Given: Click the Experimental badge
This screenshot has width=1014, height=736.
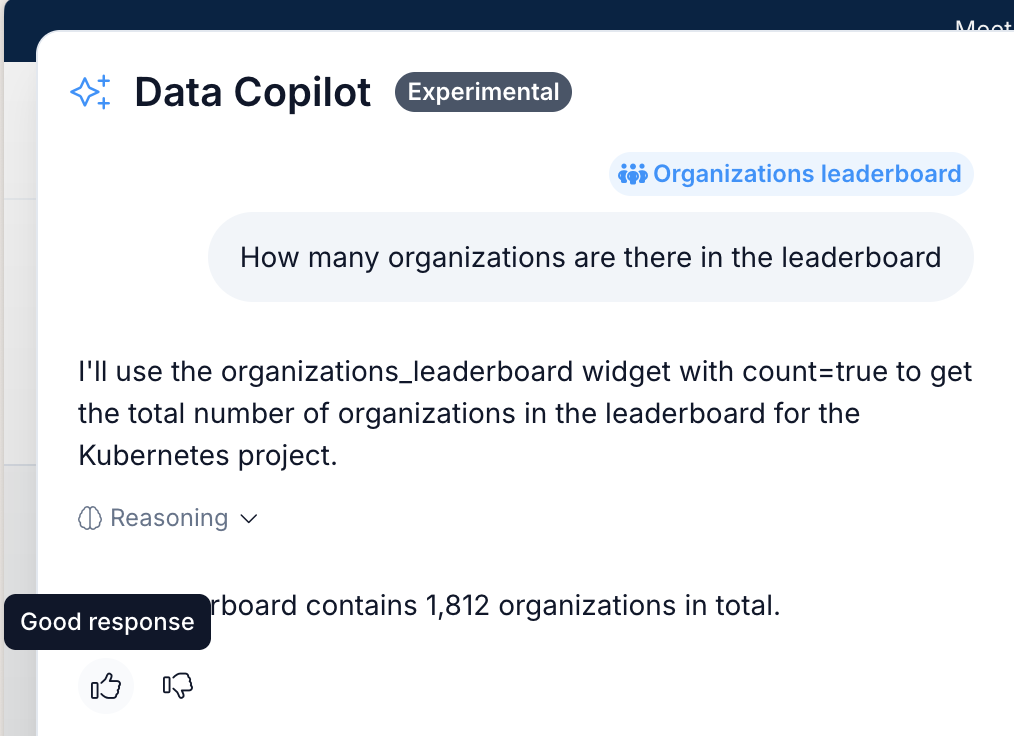Looking at the screenshot, I should tap(483, 92).
